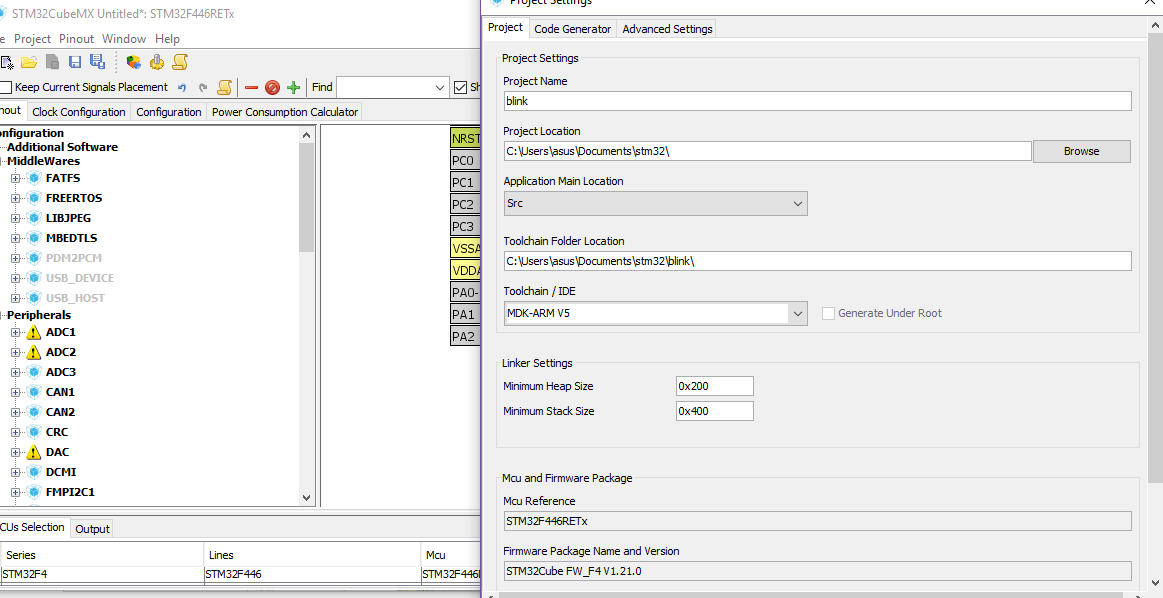1163x598 pixels.
Task: Click tree panel scroll down arrow
Action: click(306, 499)
